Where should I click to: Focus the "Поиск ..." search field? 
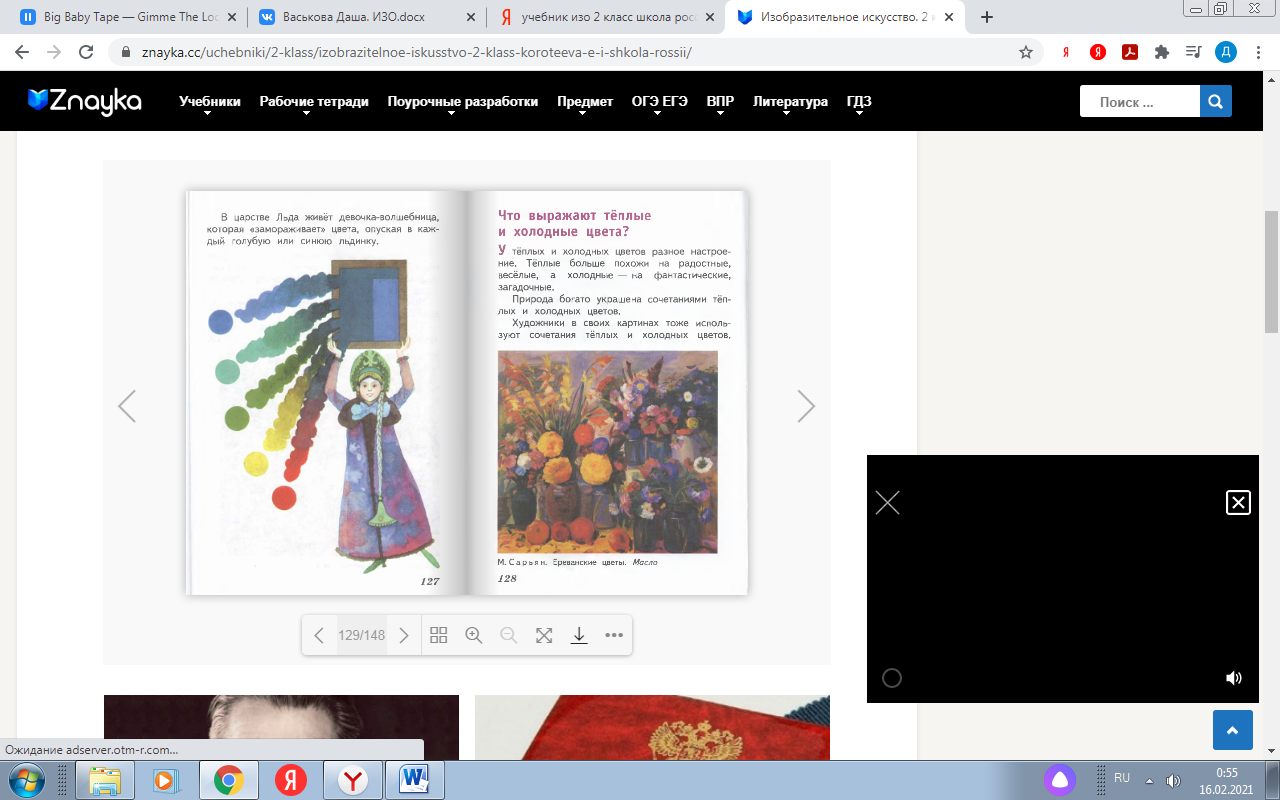pyautogui.click(x=1140, y=101)
